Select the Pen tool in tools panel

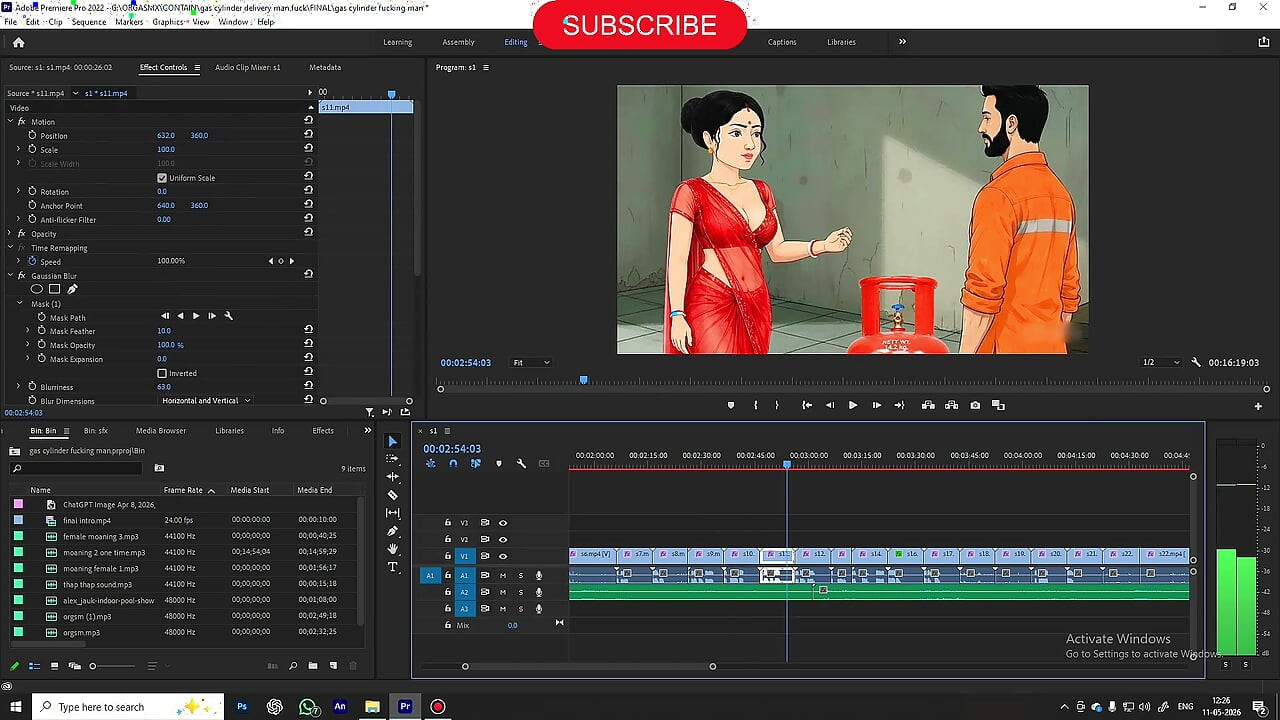392,531
